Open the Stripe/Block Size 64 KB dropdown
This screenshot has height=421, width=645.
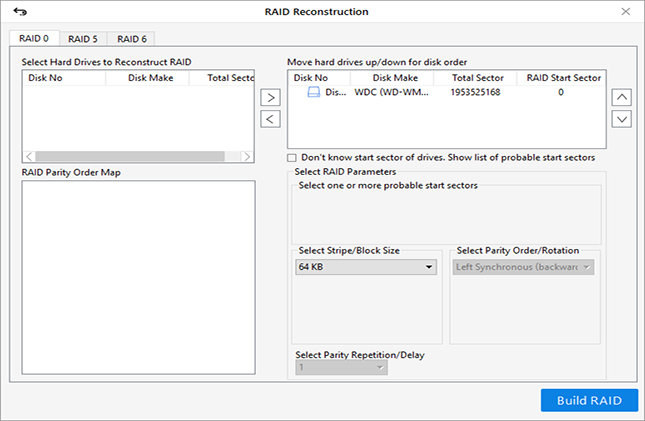coord(366,267)
